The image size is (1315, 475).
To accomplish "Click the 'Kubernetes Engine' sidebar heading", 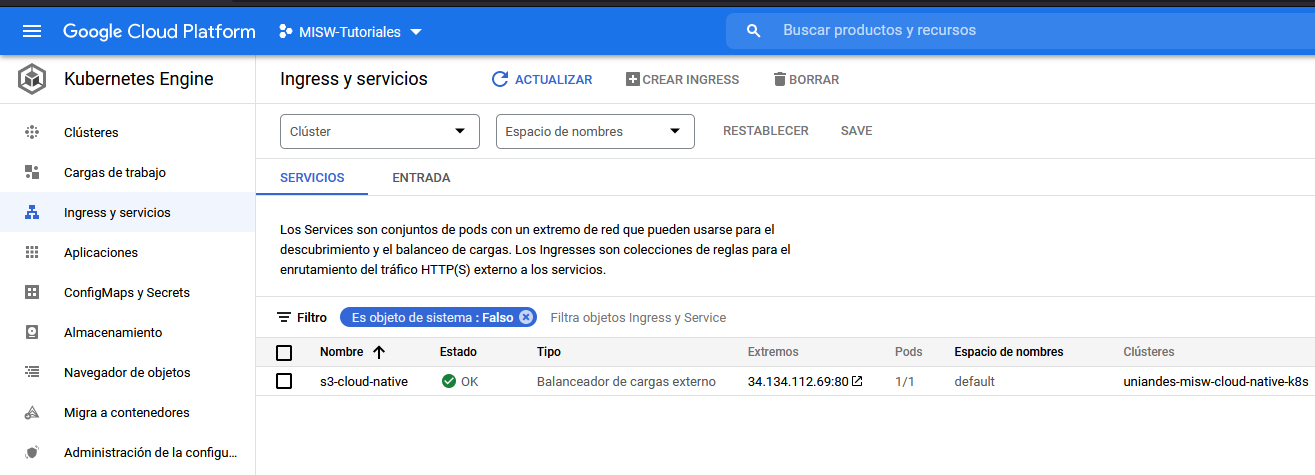I will click(139, 79).
